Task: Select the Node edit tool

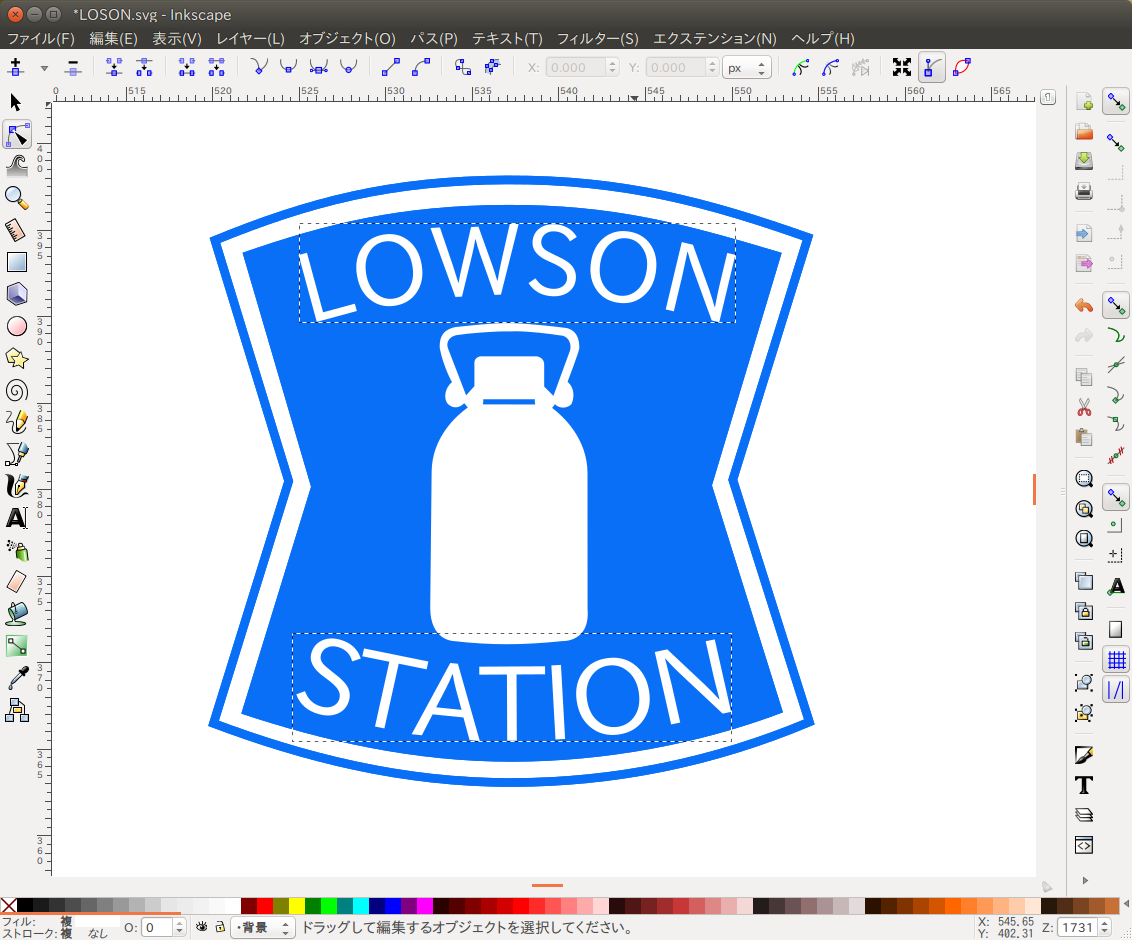Action: pyautogui.click(x=17, y=135)
